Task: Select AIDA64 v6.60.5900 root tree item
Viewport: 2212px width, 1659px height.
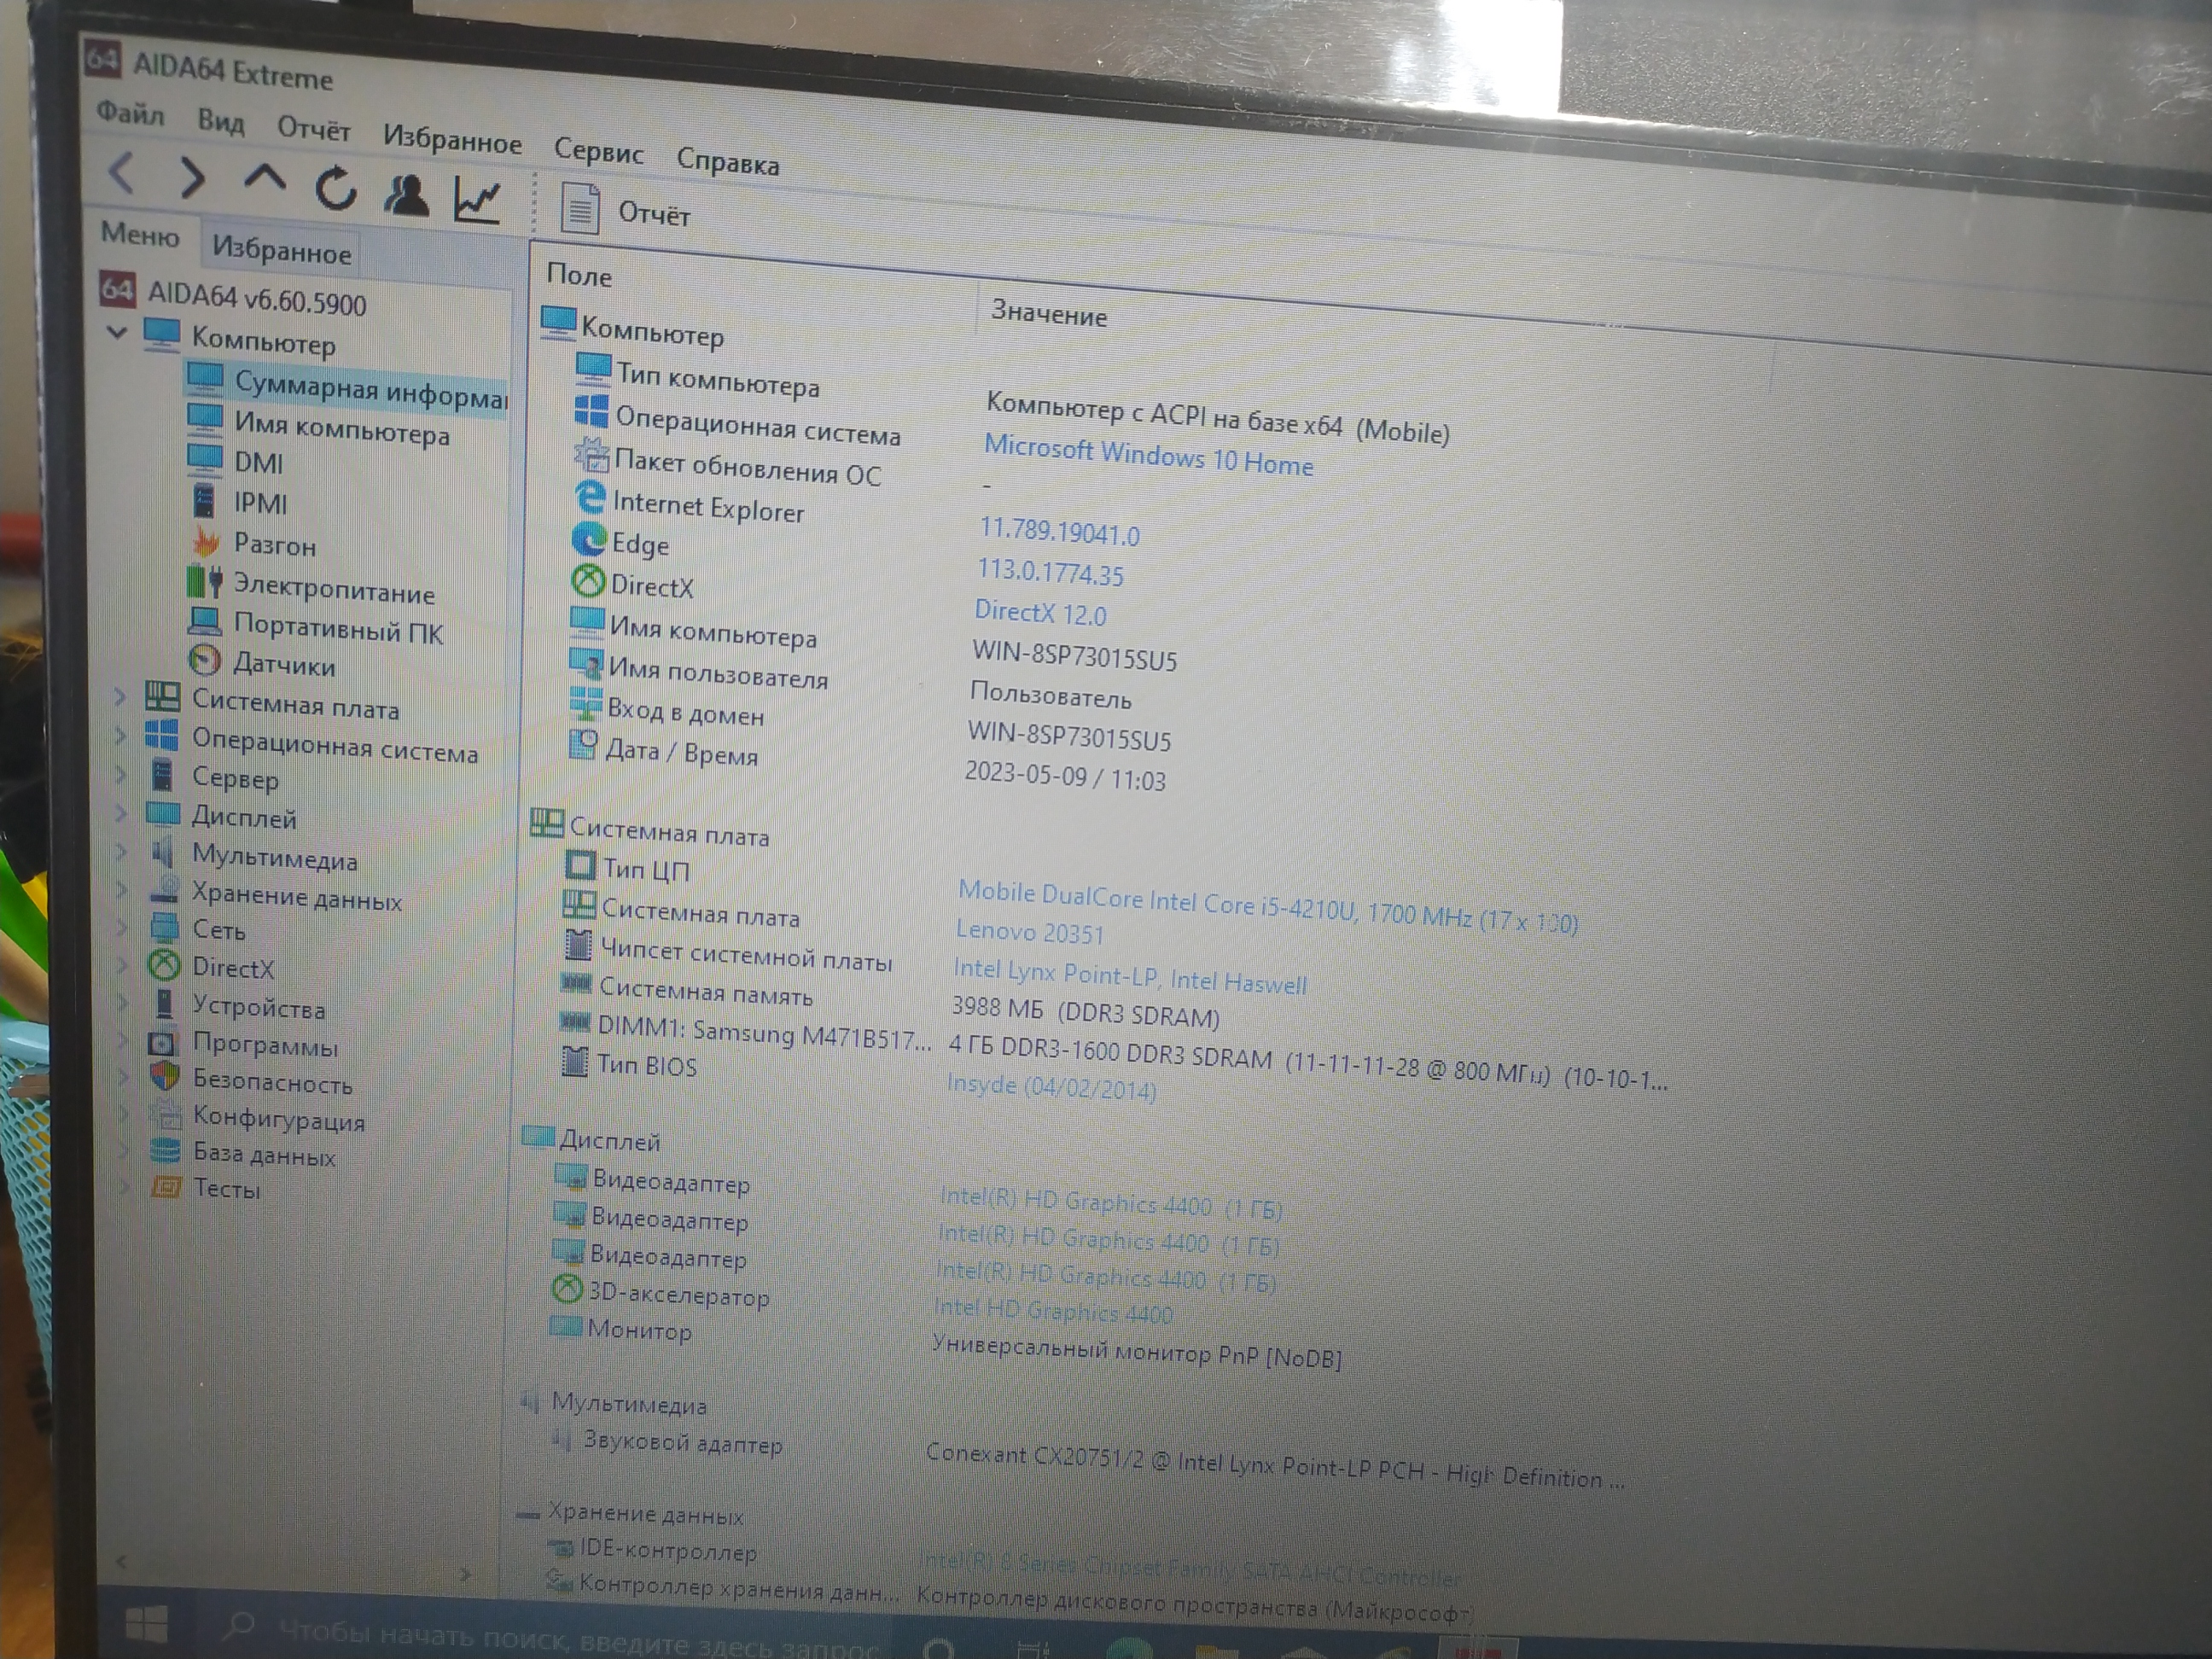Action: pyautogui.click(x=234, y=295)
